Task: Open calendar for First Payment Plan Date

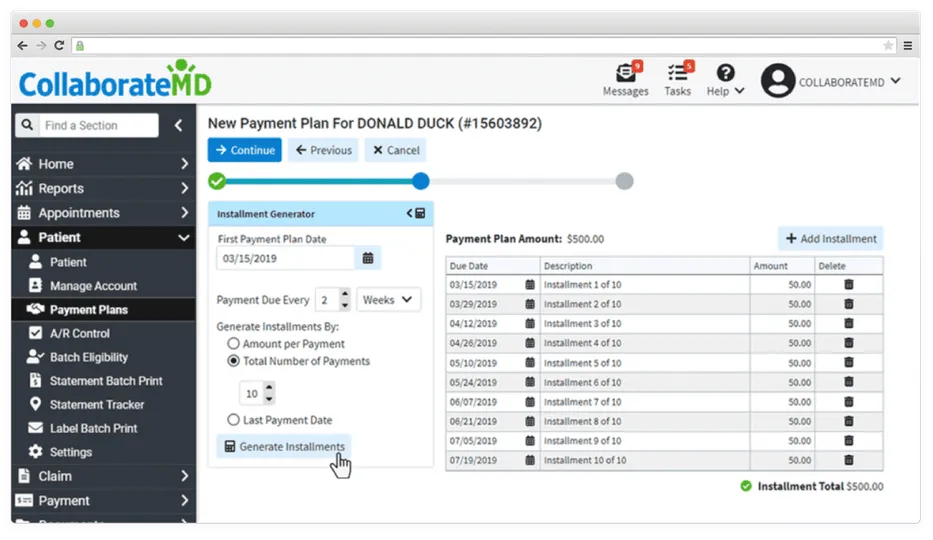Action: [x=368, y=258]
